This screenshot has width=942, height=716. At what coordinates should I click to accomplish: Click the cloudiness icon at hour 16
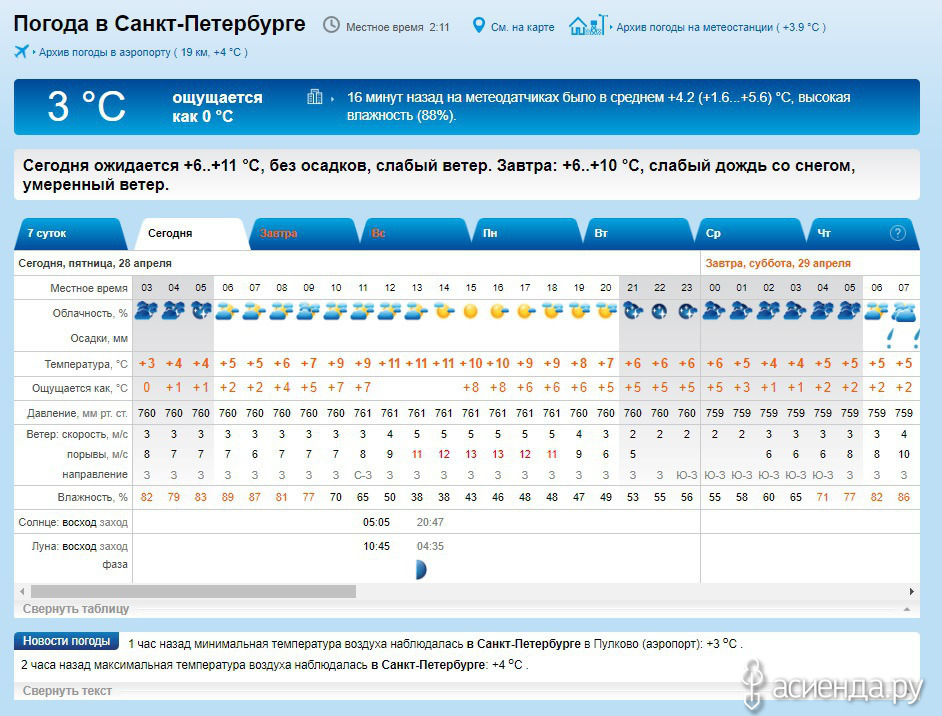point(498,311)
